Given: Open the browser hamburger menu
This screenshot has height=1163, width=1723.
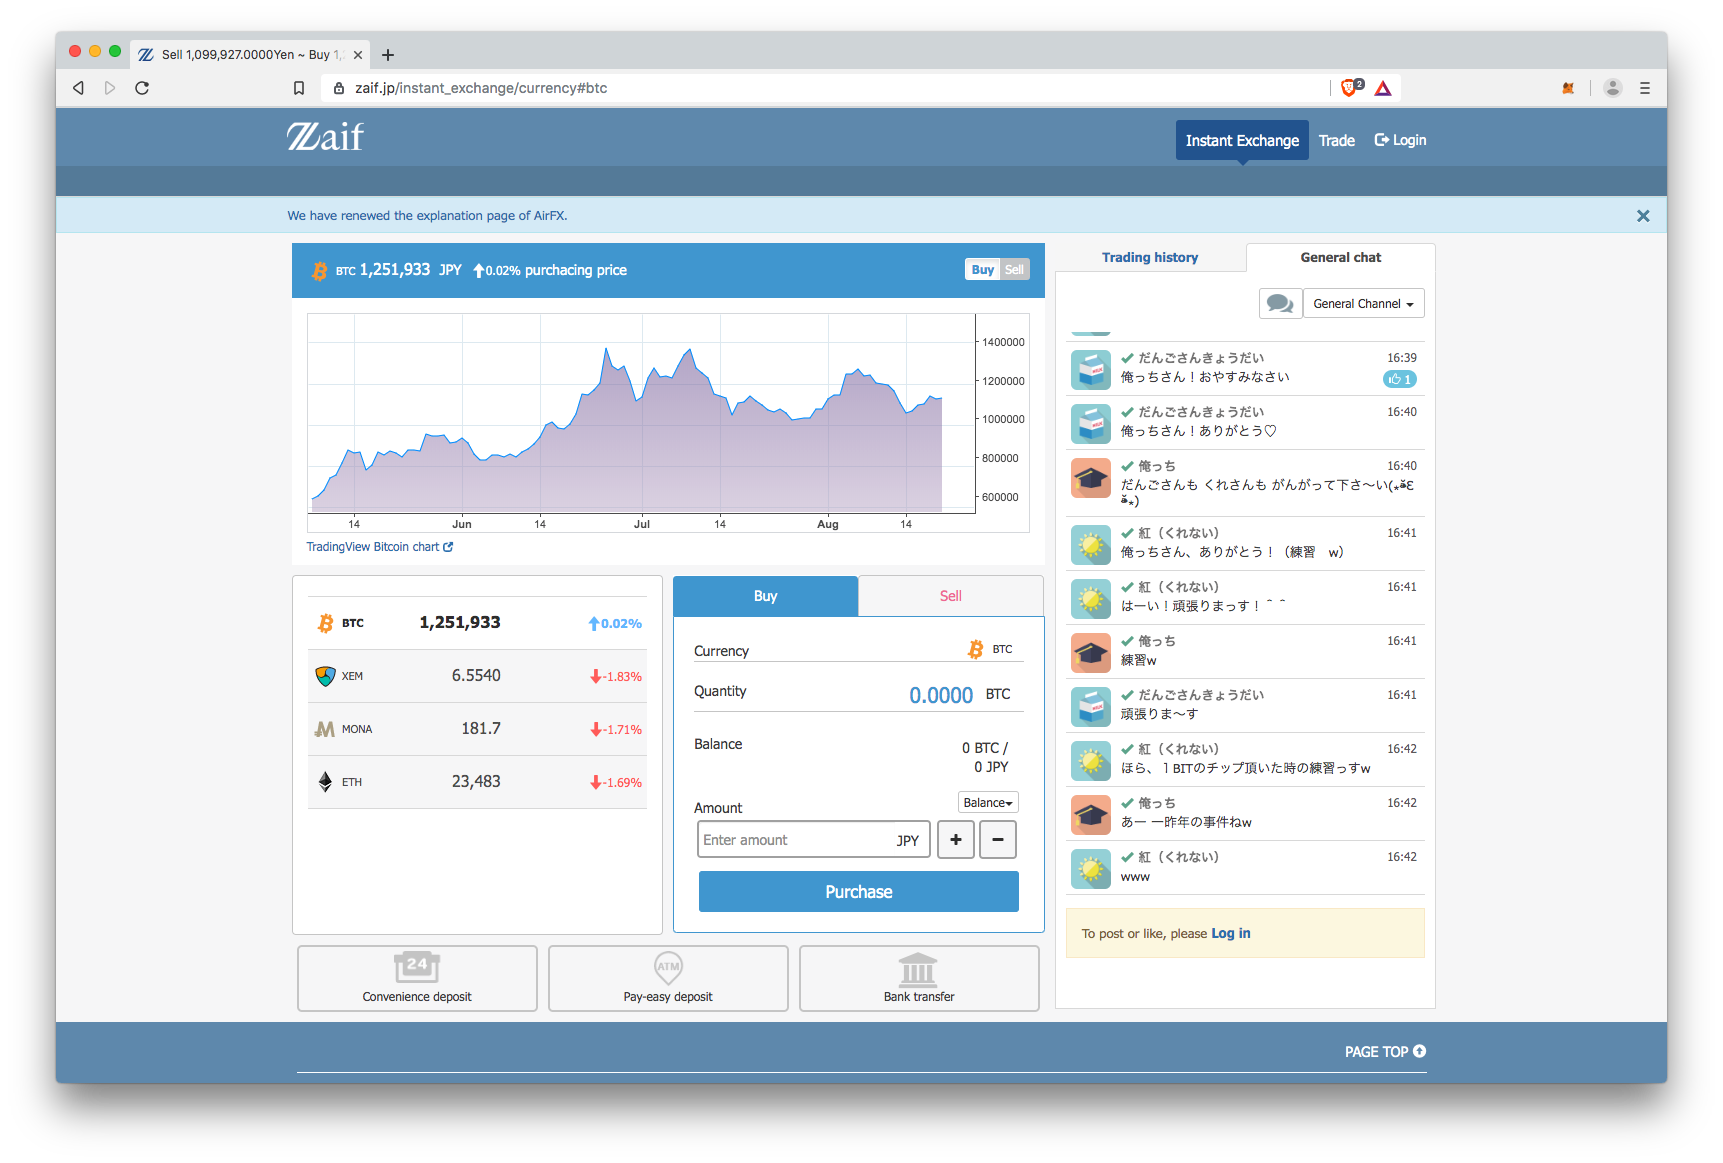Looking at the screenshot, I should tap(1644, 88).
